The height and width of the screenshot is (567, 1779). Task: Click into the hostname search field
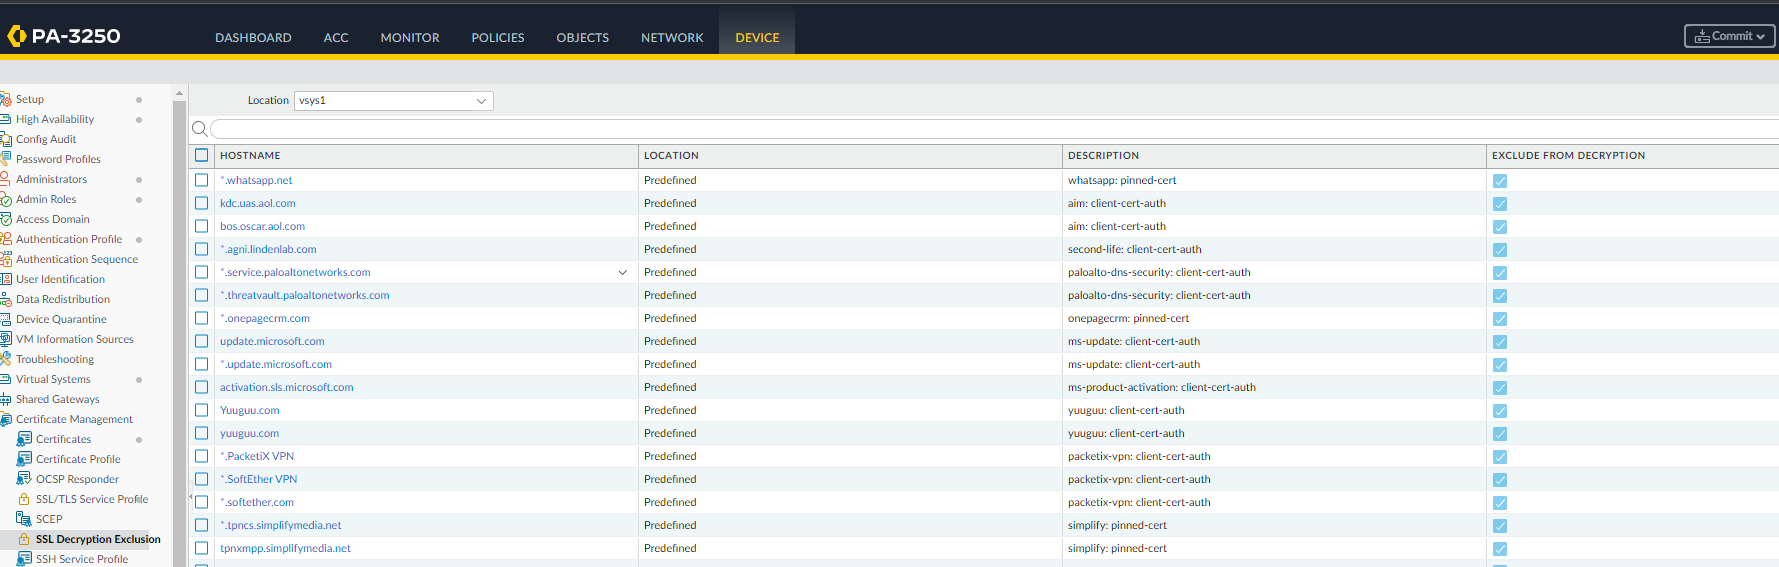click(x=990, y=129)
